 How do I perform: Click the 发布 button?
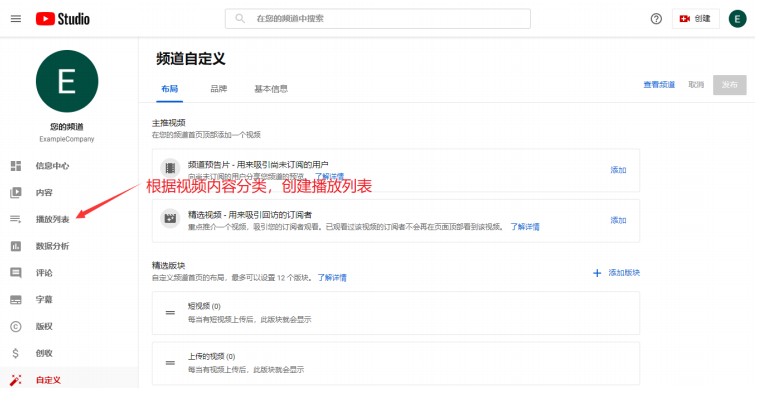click(730, 85)
